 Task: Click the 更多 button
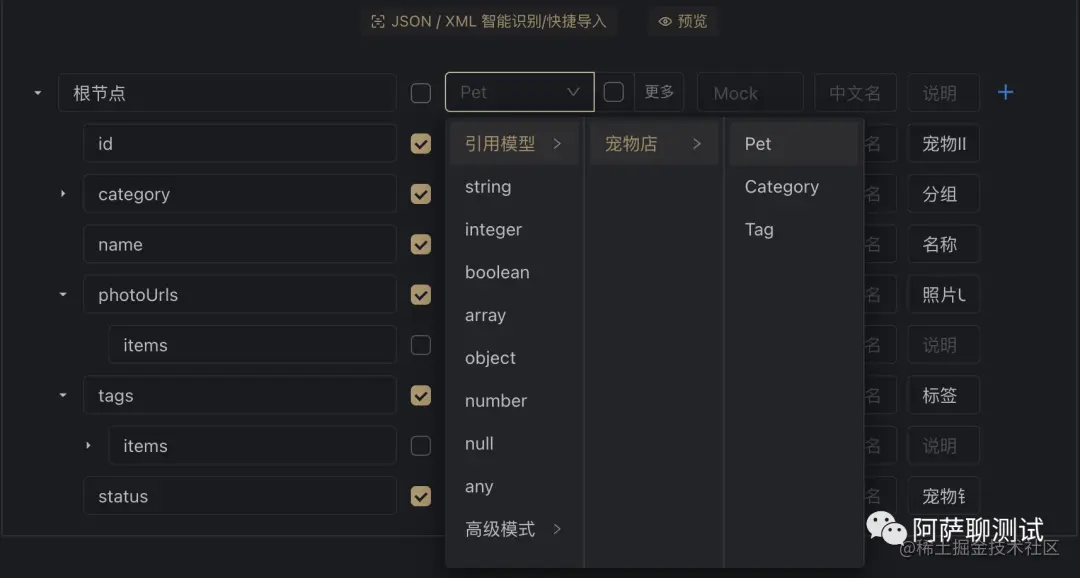click(659, 92)
